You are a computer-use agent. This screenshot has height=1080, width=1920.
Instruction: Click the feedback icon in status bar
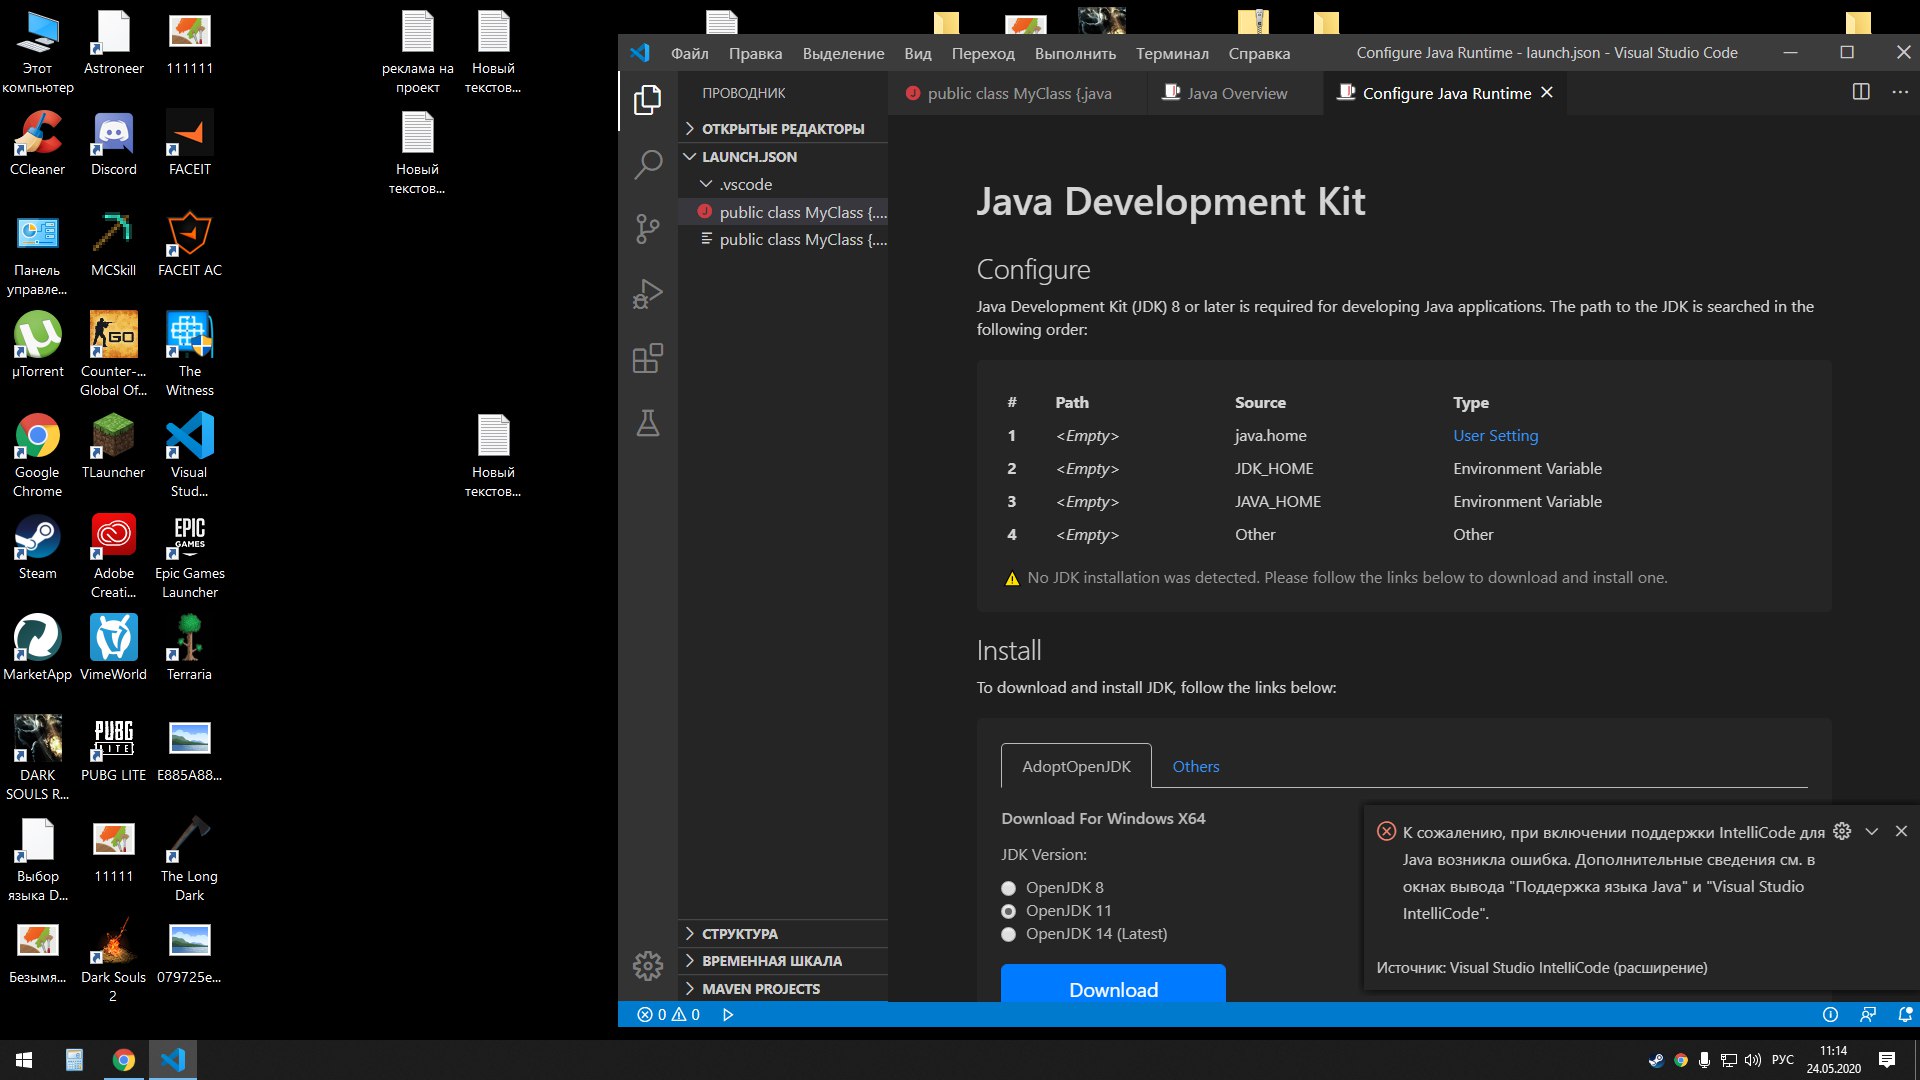click(x=1867, y=1014)
